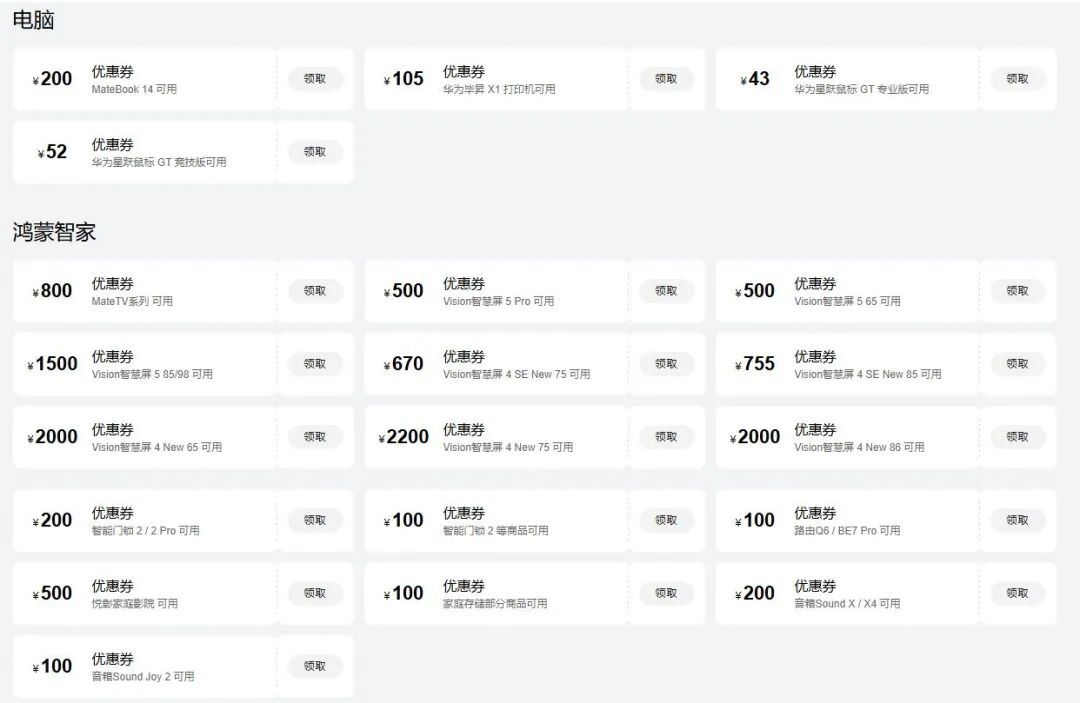Claim the ¥100 路由Q6 / BE7 Pro coupon

[x=1017, y=520]
